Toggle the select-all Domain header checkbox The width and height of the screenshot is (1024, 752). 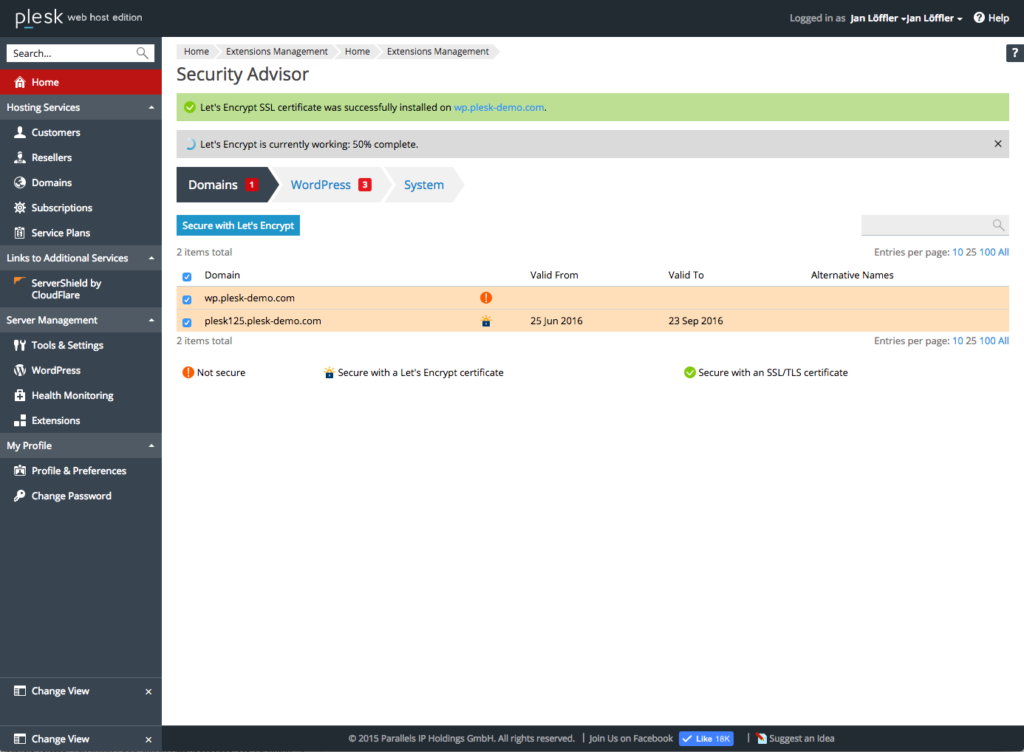tap(187, 276)
